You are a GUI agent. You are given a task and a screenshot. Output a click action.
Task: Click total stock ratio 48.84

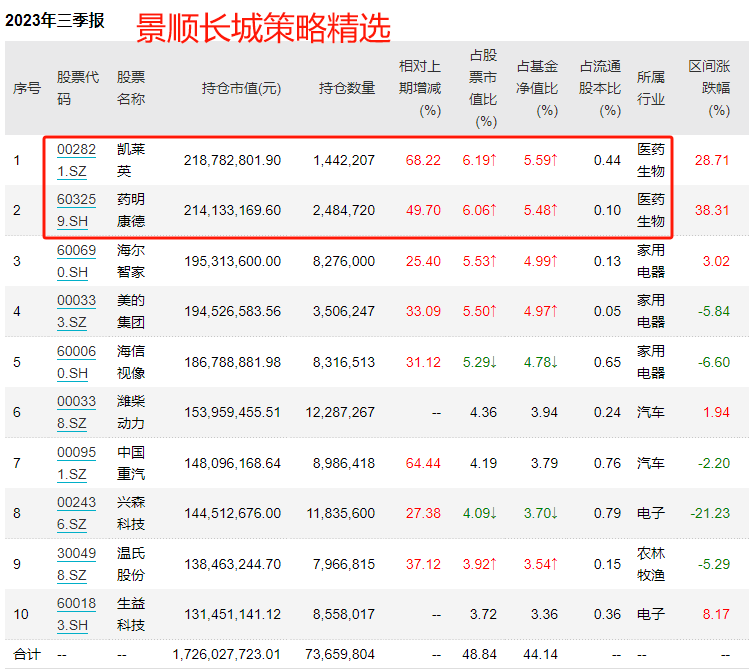click(x=480, y=654)
